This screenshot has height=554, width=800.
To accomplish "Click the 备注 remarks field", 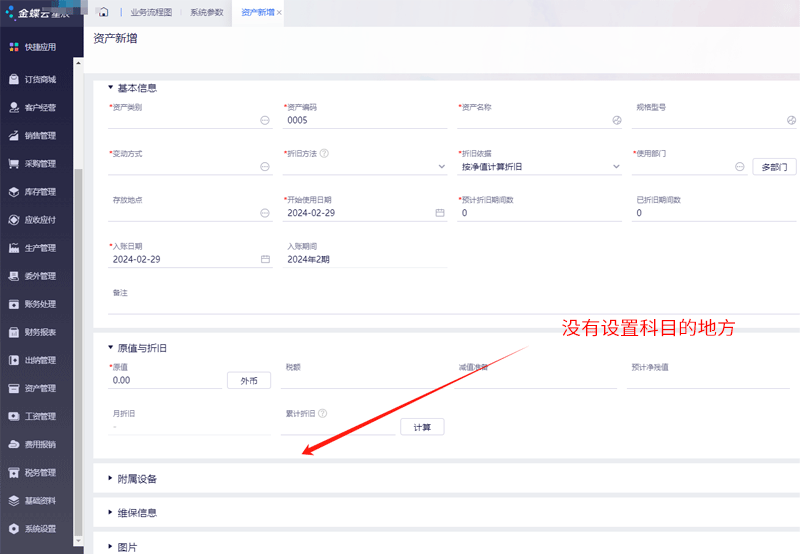I will 454,306.
